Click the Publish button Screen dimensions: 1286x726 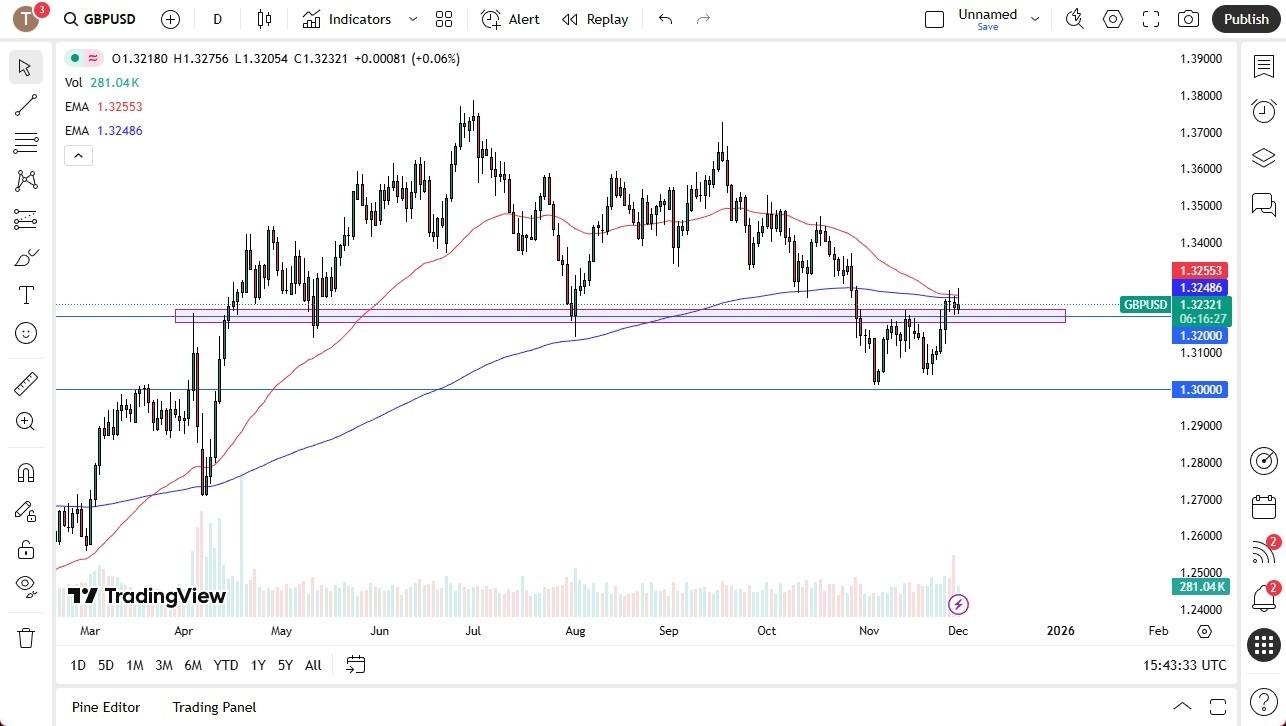tap(1245, 19)
